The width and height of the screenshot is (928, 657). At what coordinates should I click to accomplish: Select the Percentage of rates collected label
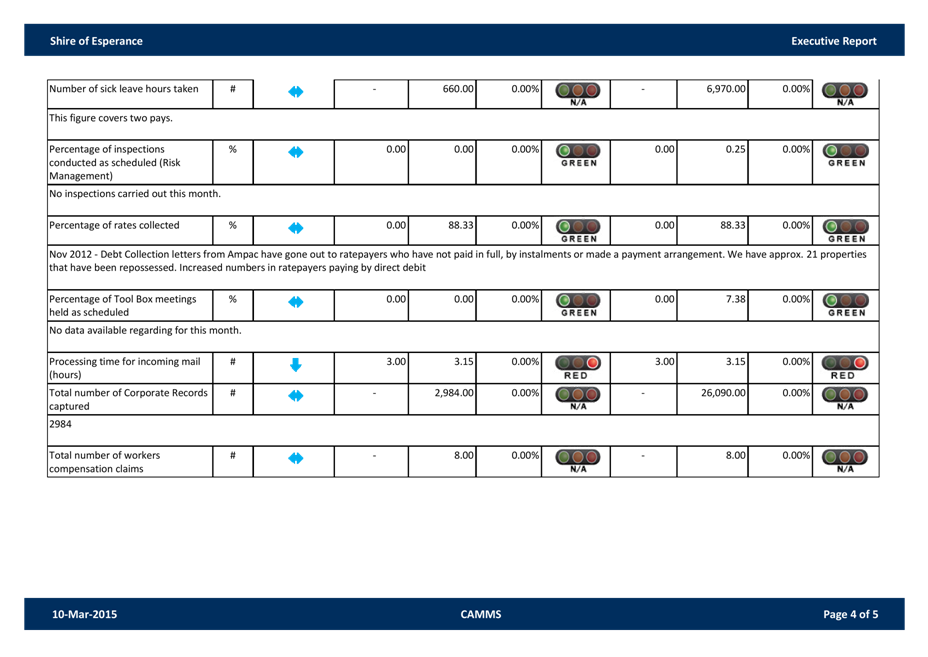(x=115, y=225)
